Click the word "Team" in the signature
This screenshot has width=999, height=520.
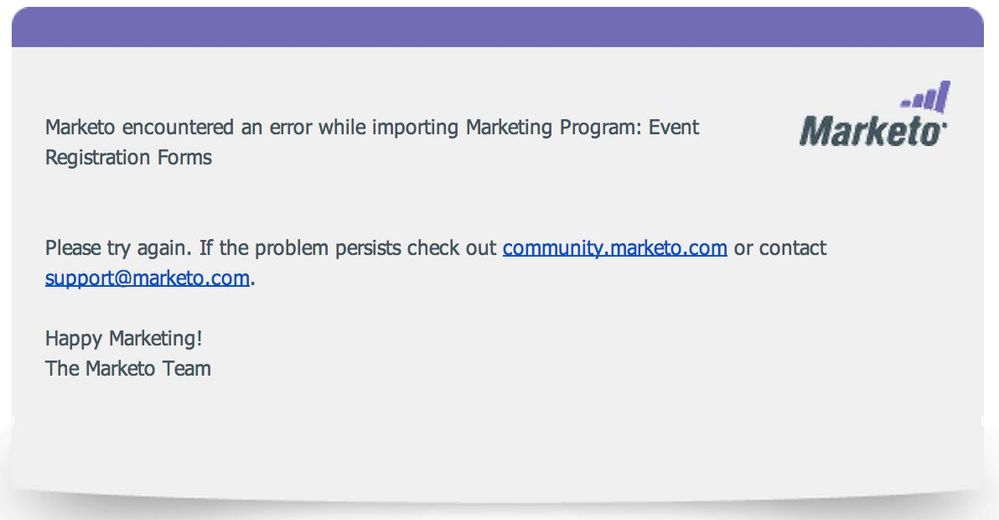coord(187,369)
